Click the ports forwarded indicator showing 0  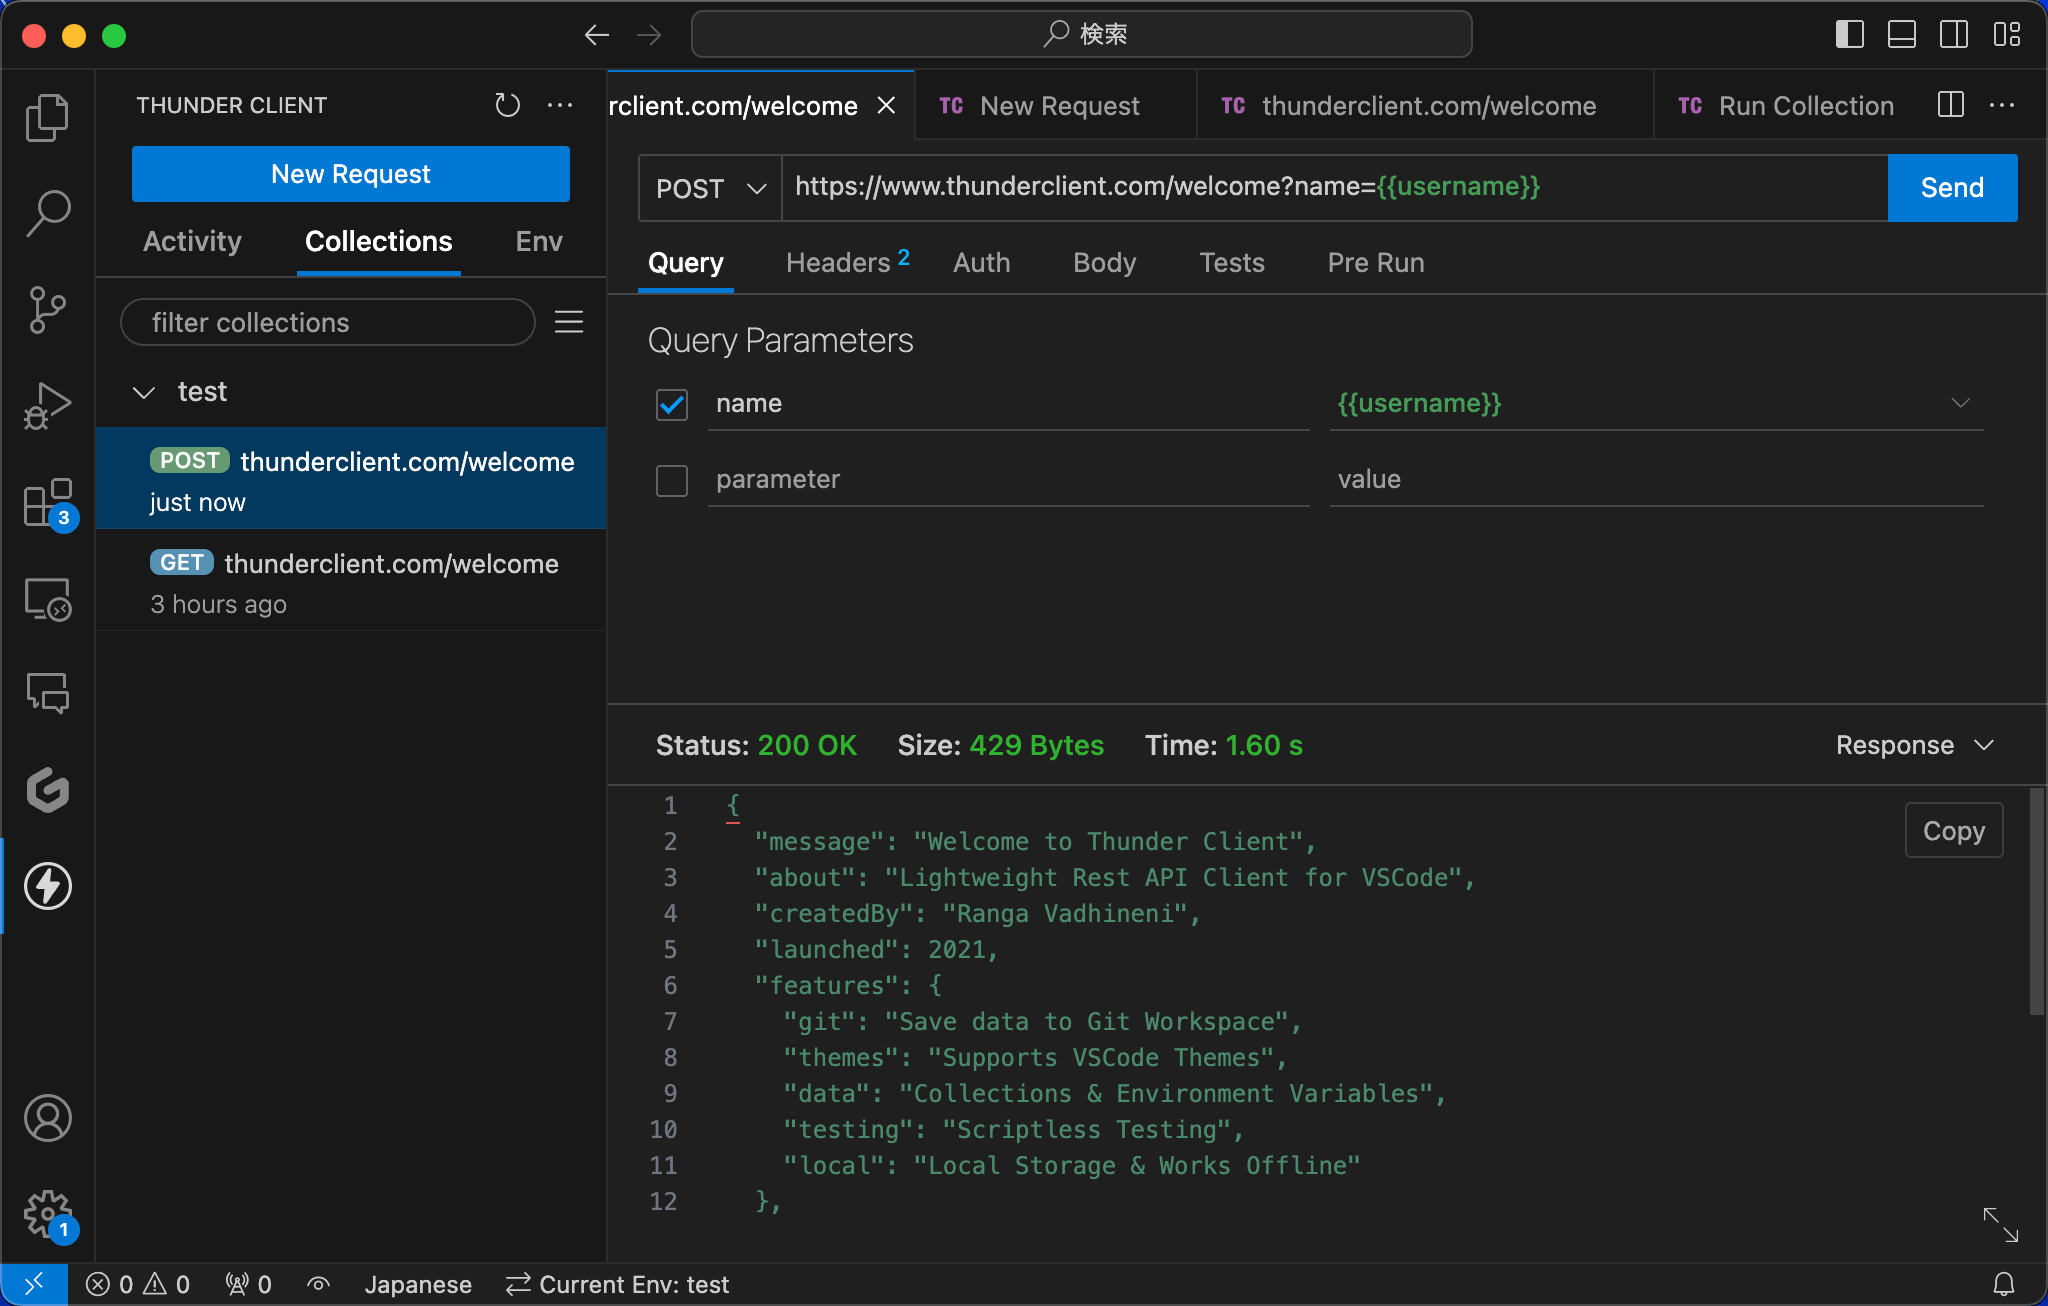[248, 1284]
